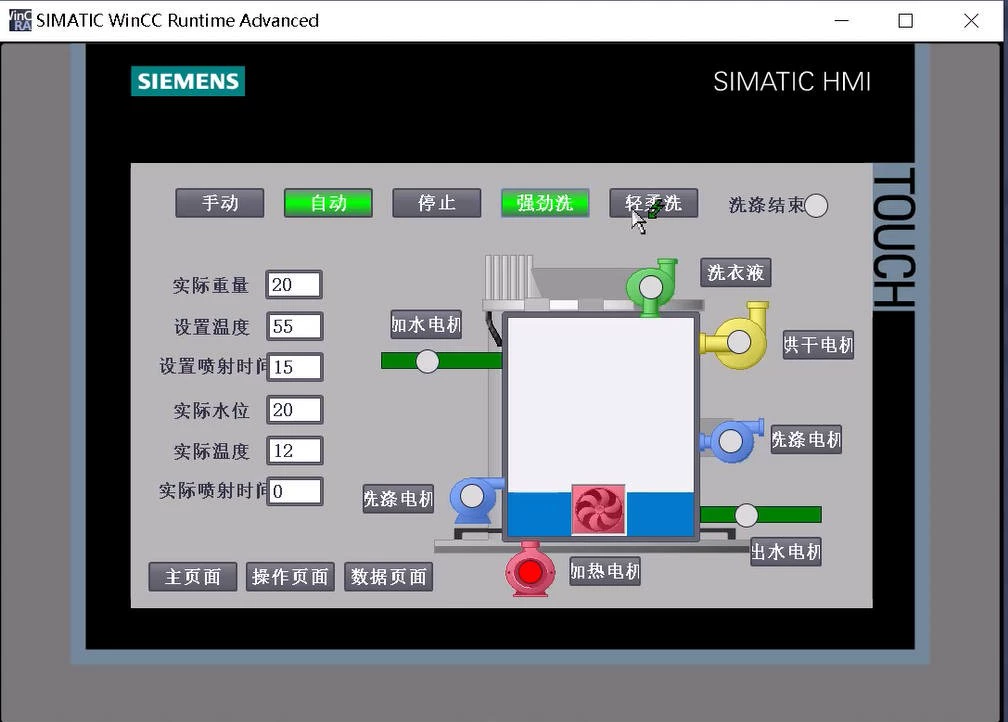Switch to the 操作页面 operation page
Screen dimensions: 1008x722
pos(289,576)
